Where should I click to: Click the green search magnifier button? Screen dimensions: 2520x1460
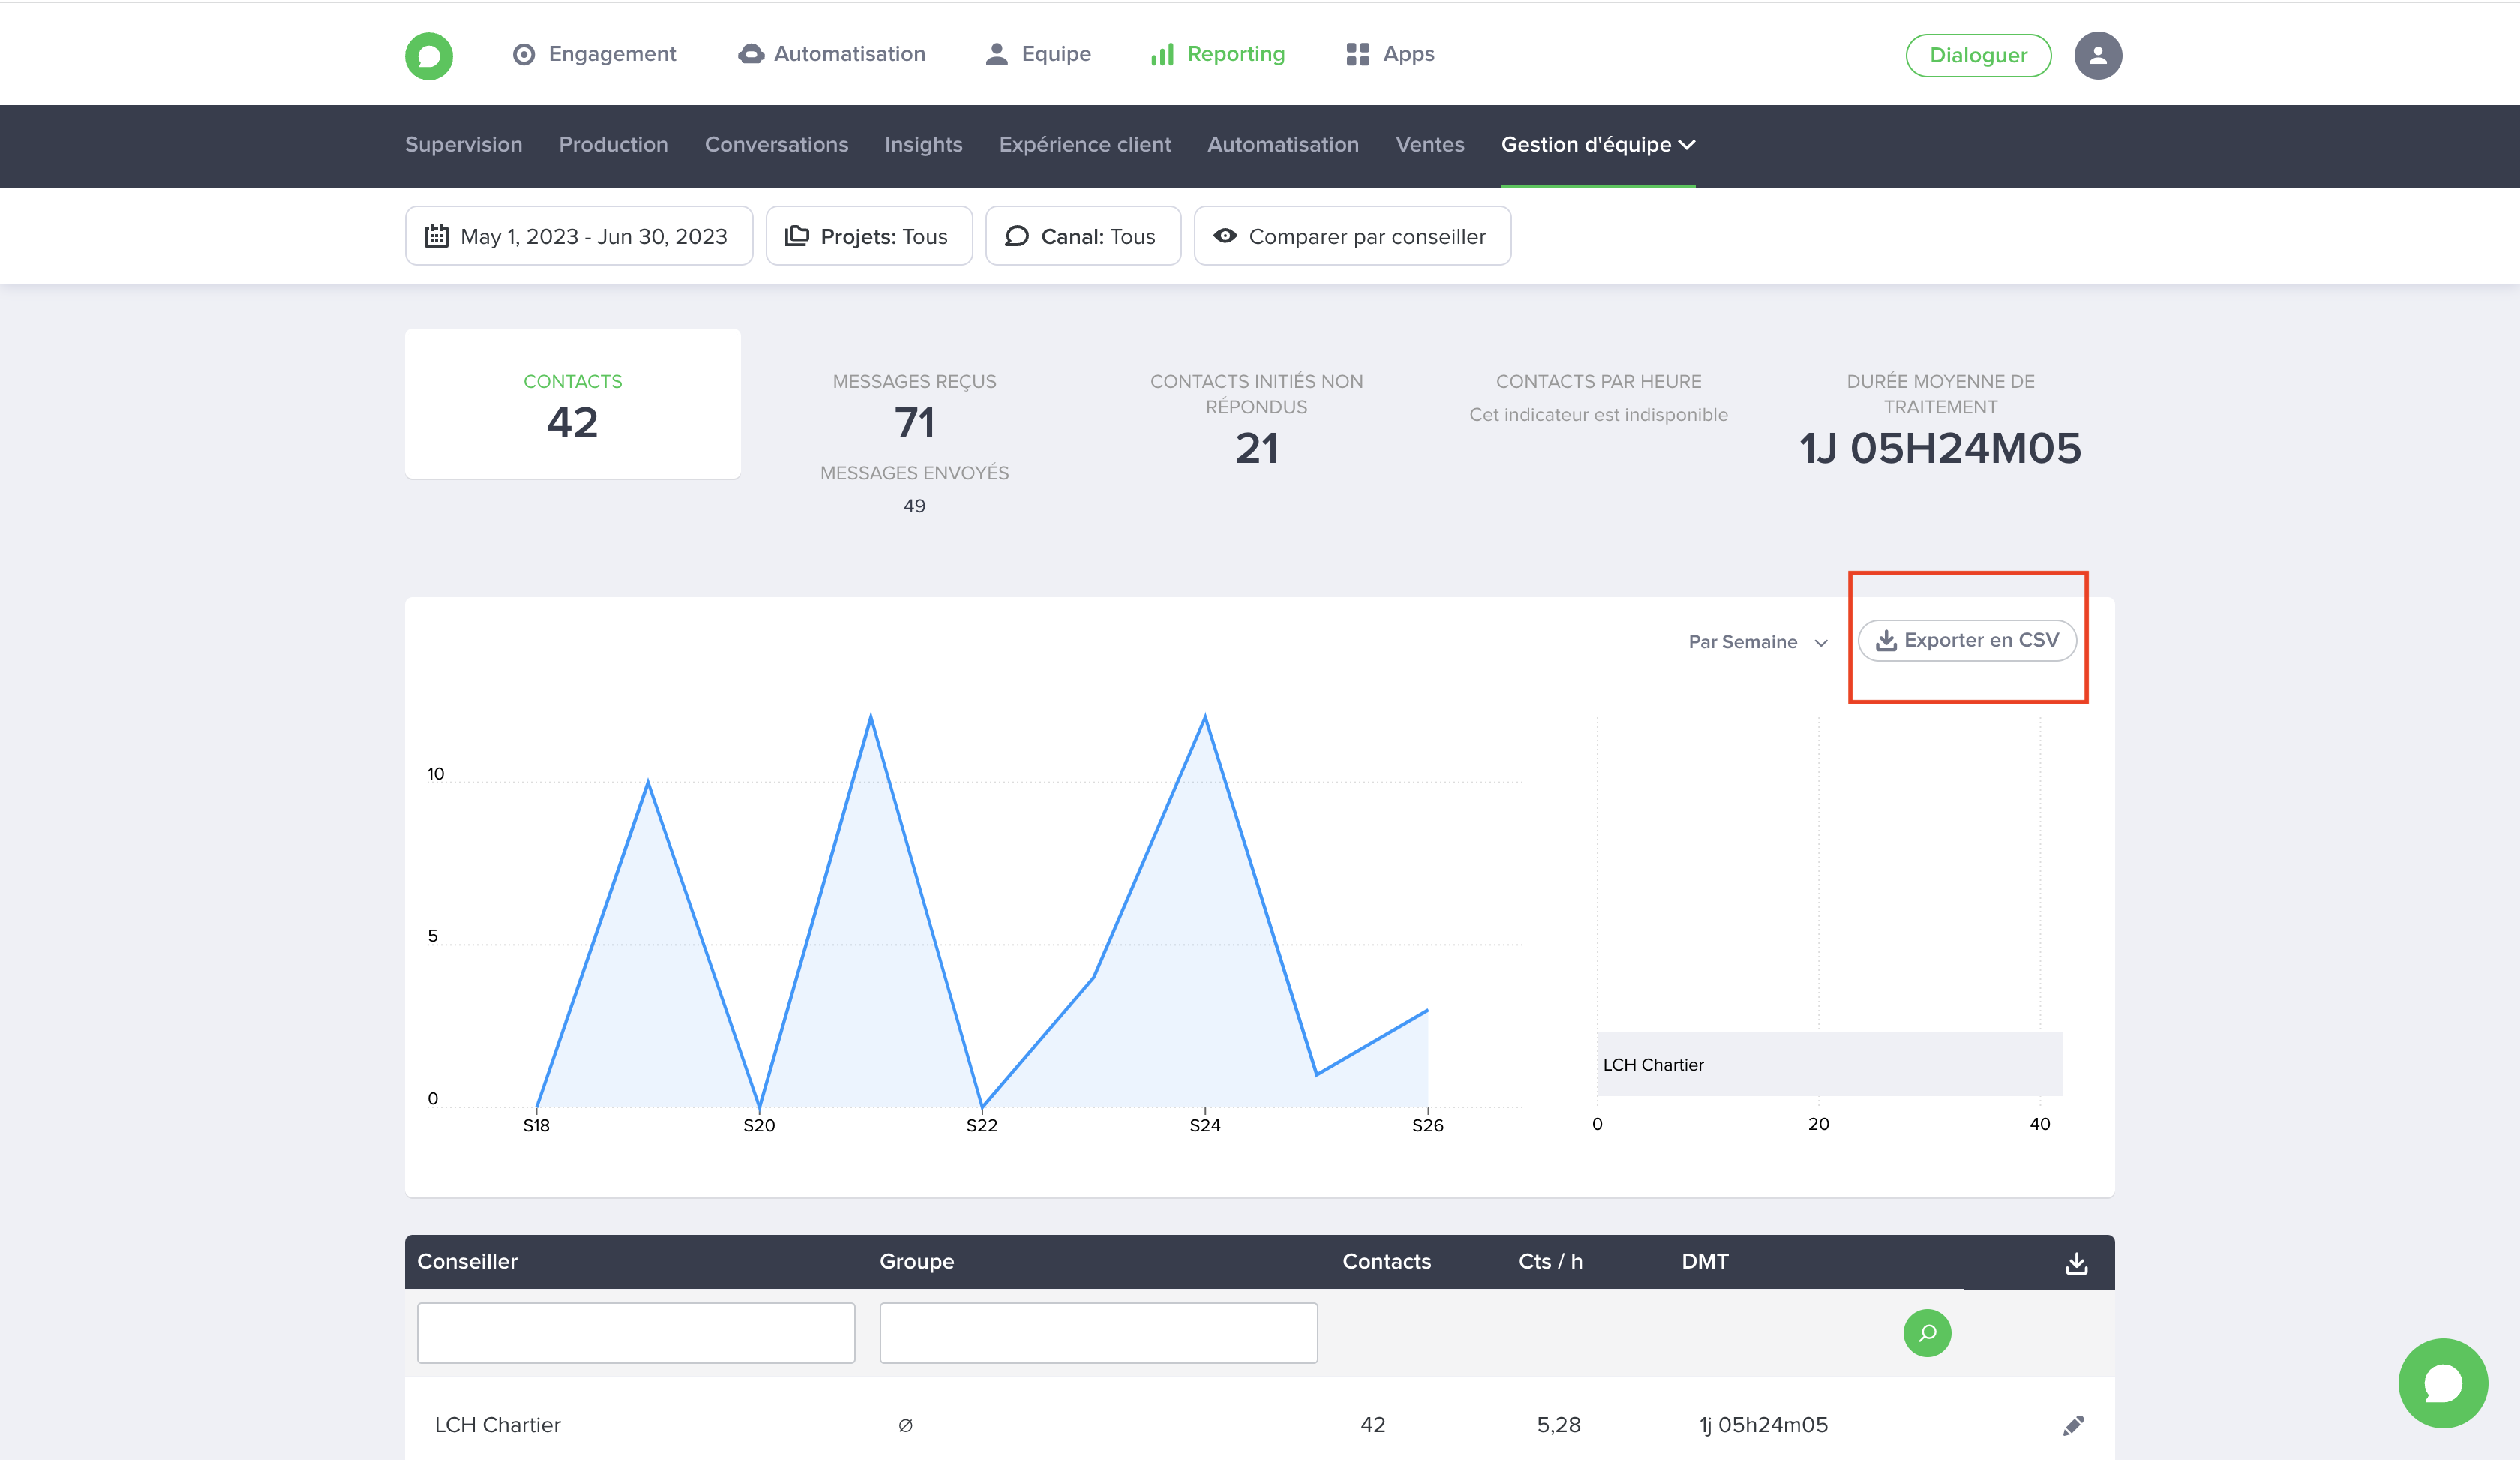pos(1926,1333)
